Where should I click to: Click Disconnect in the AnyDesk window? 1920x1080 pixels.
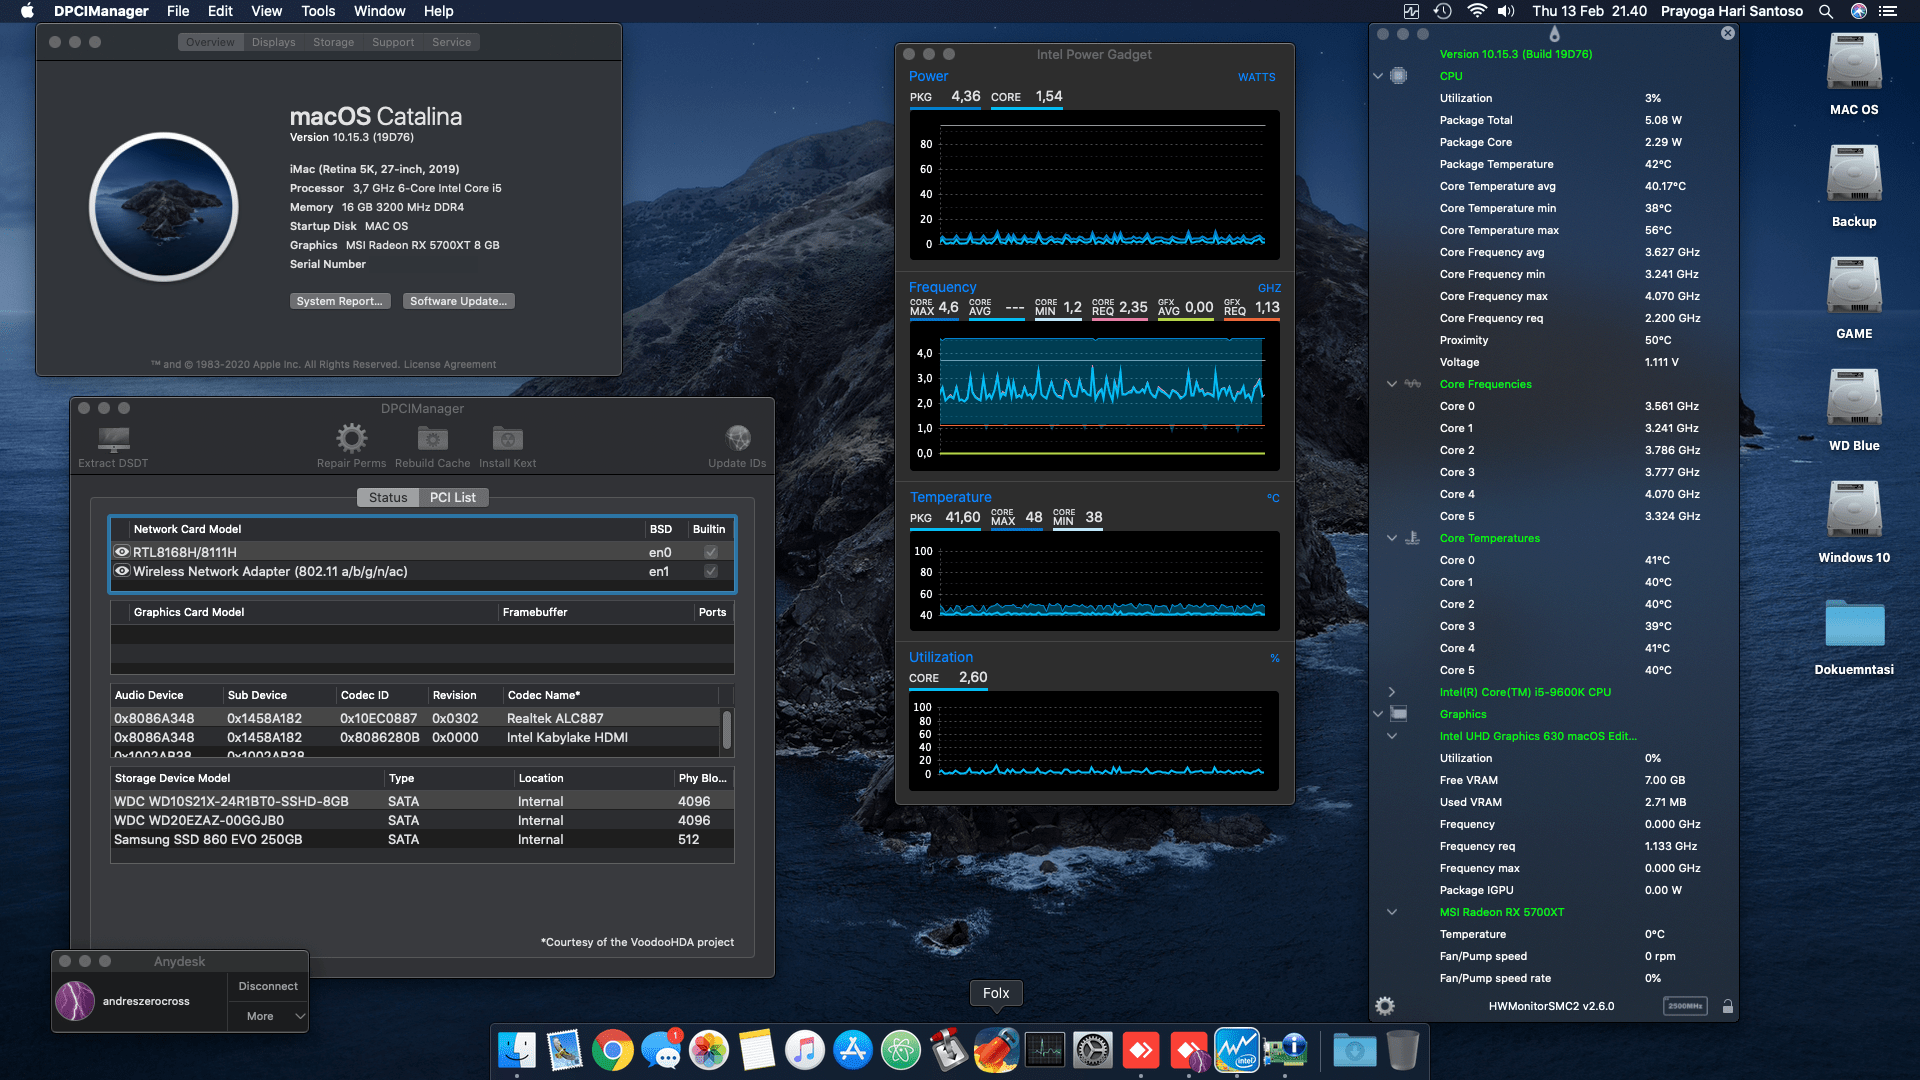[267, 985]
